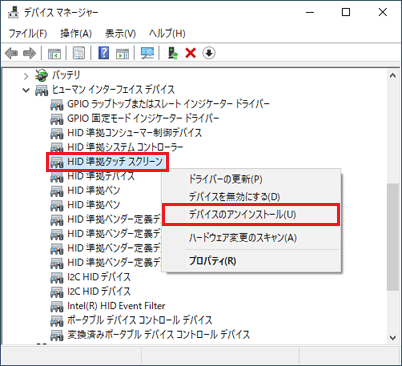402x366 pixels.
Task: Select ポータブル デバイス コントロール デバイス
Action: pos(140,320)
